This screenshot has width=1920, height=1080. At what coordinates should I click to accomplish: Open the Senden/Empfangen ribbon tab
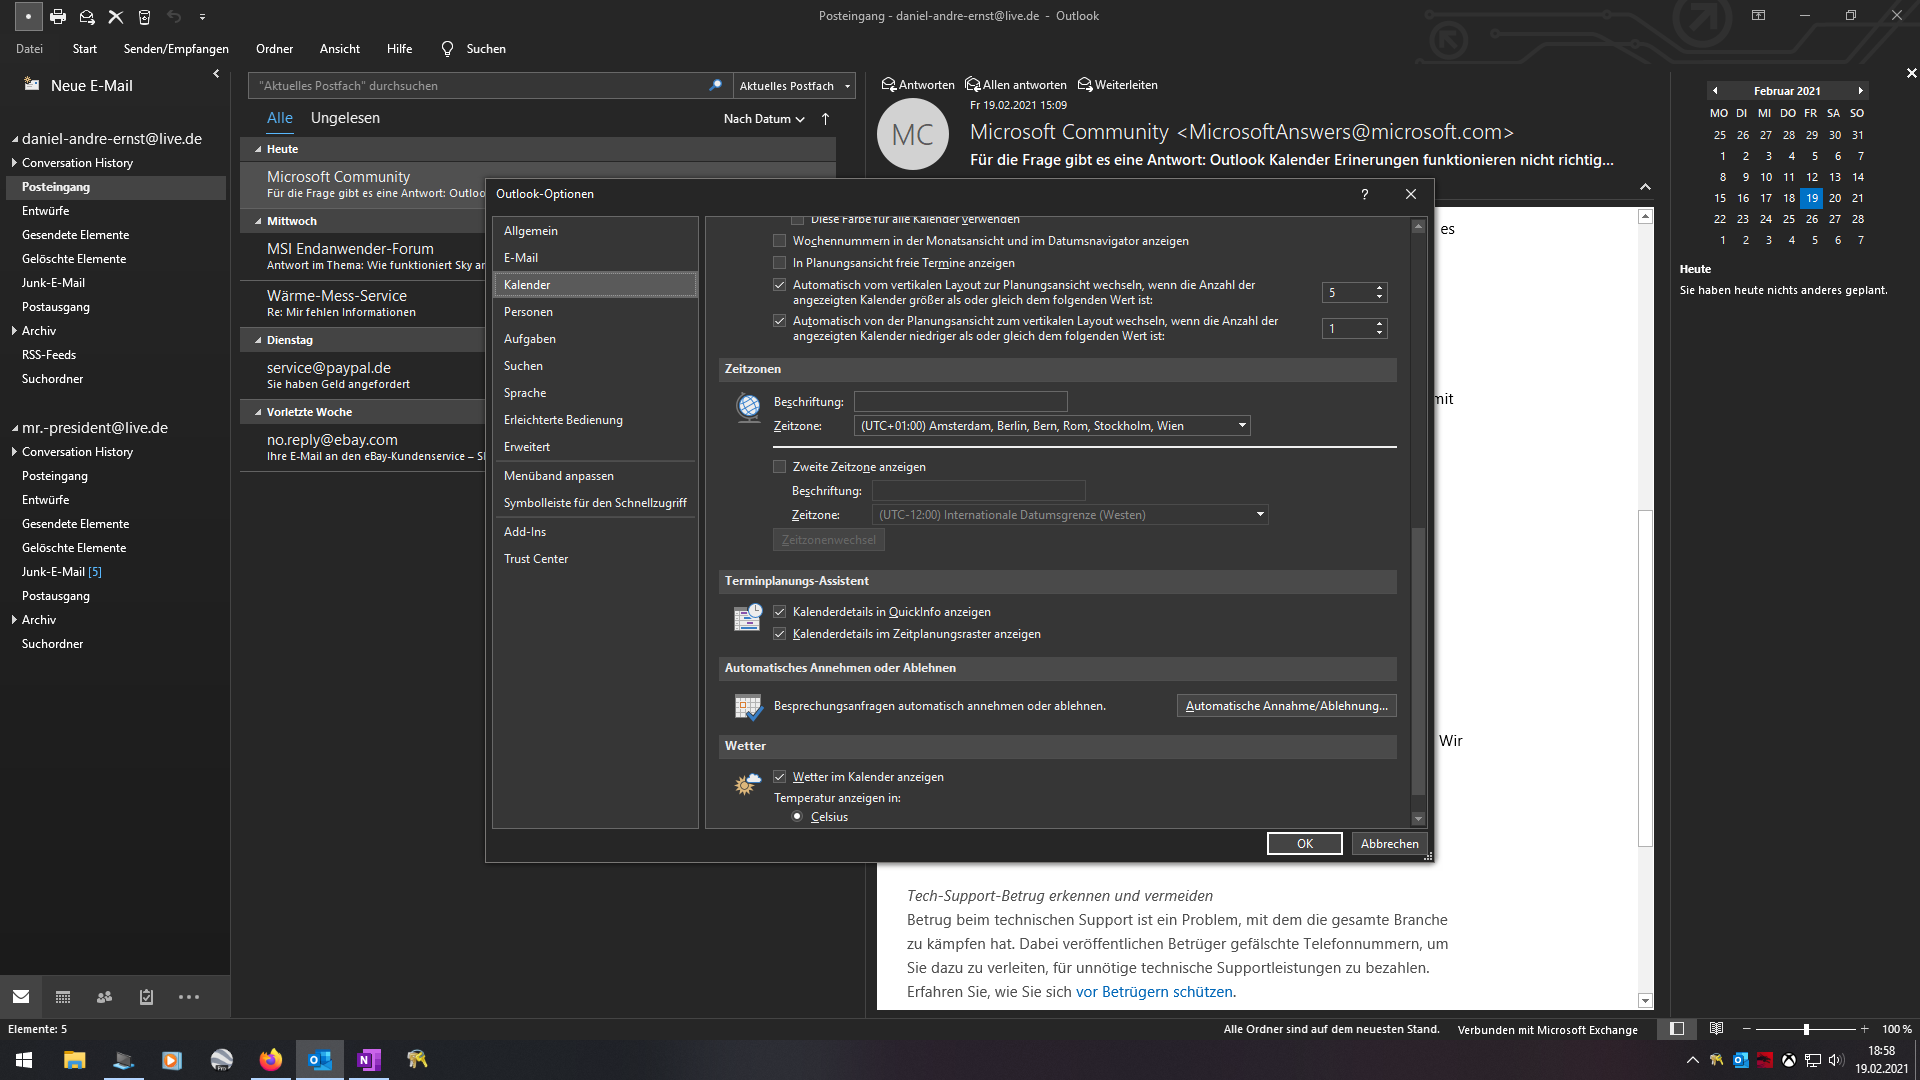coord(176,49)
